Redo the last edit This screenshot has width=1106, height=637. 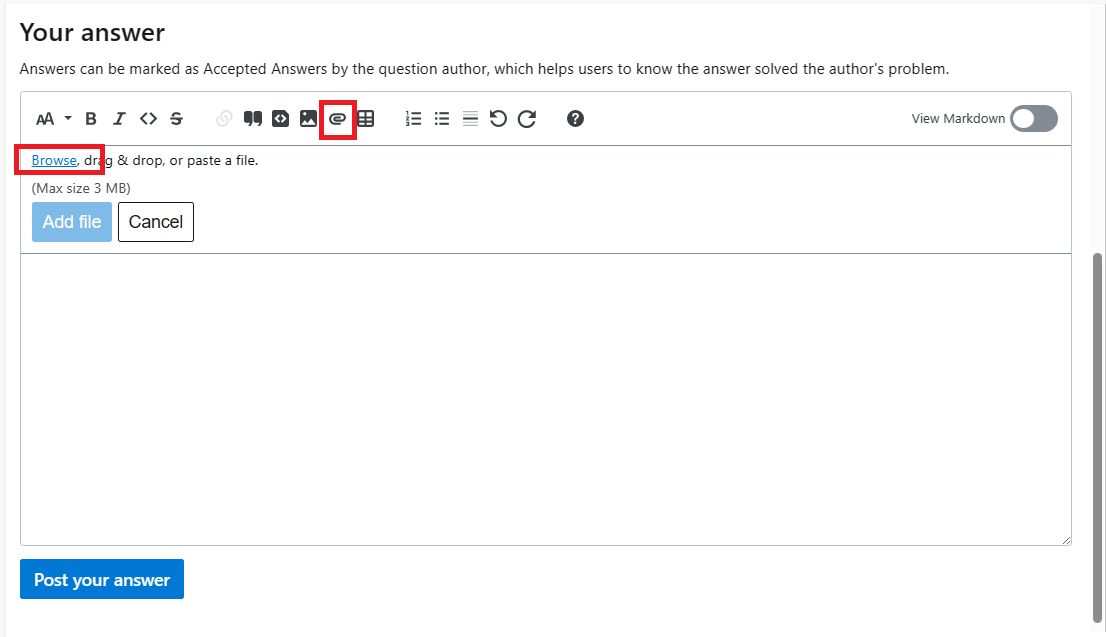(527, 118)
